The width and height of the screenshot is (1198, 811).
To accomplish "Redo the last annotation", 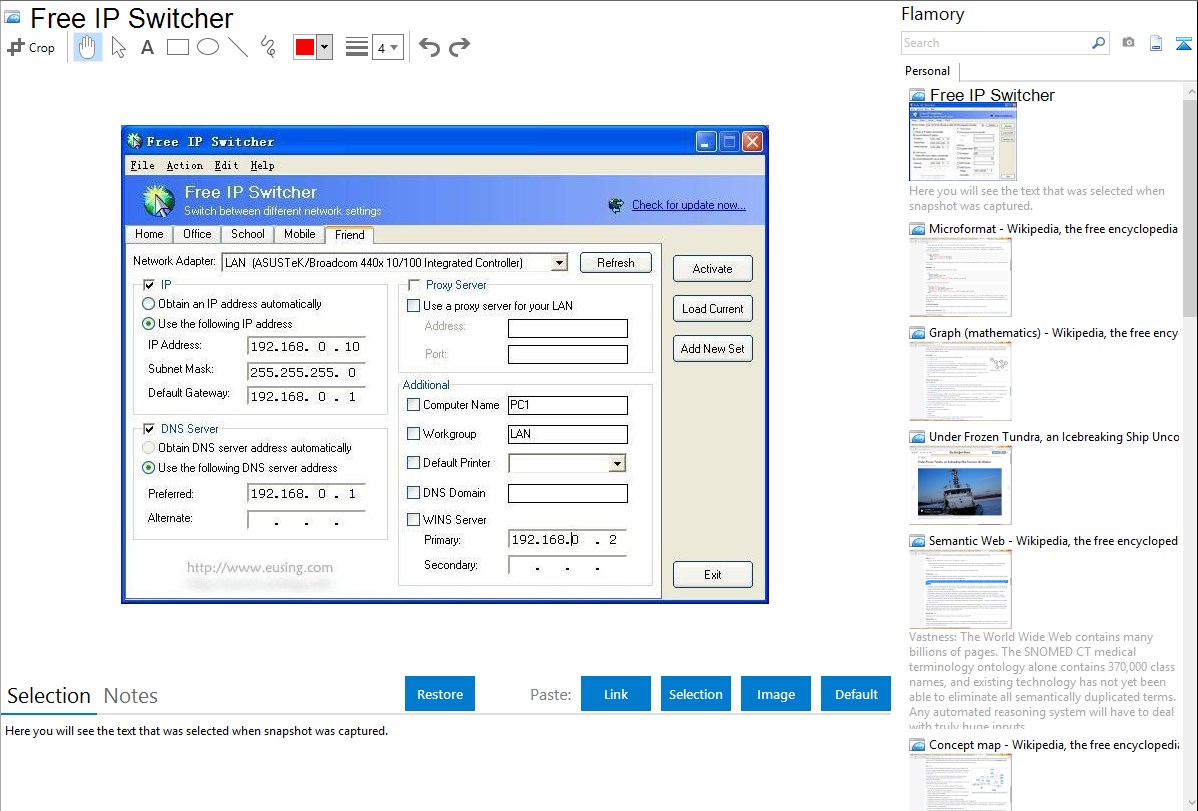I will click(x=459, y=47).
